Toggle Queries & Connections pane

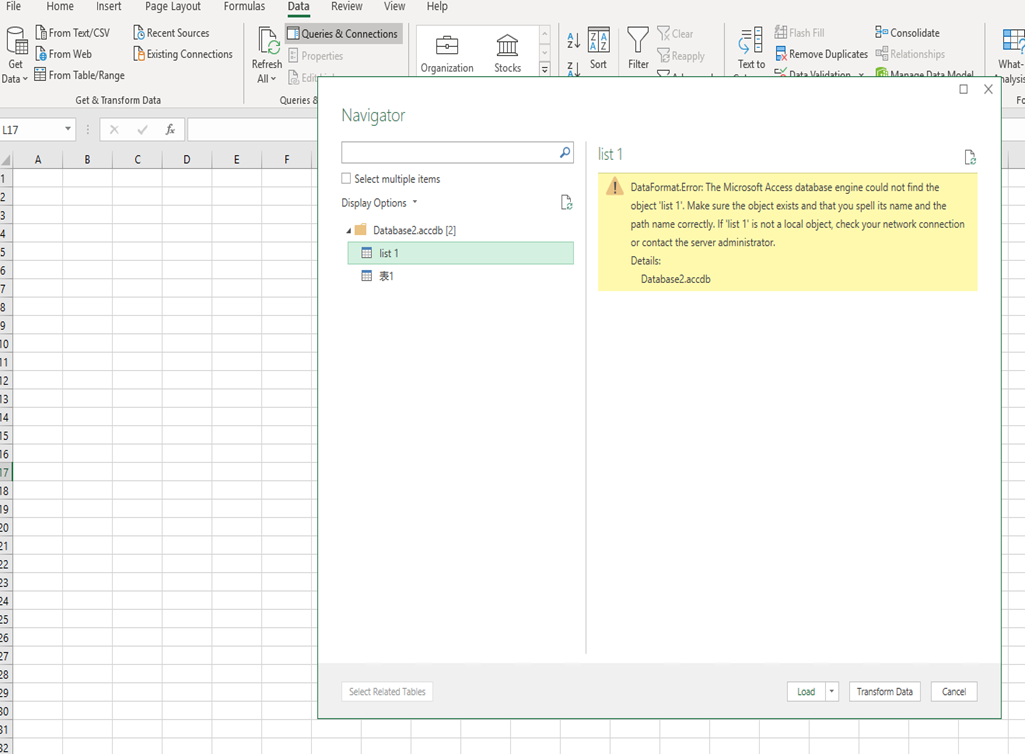tap(343, 33)
